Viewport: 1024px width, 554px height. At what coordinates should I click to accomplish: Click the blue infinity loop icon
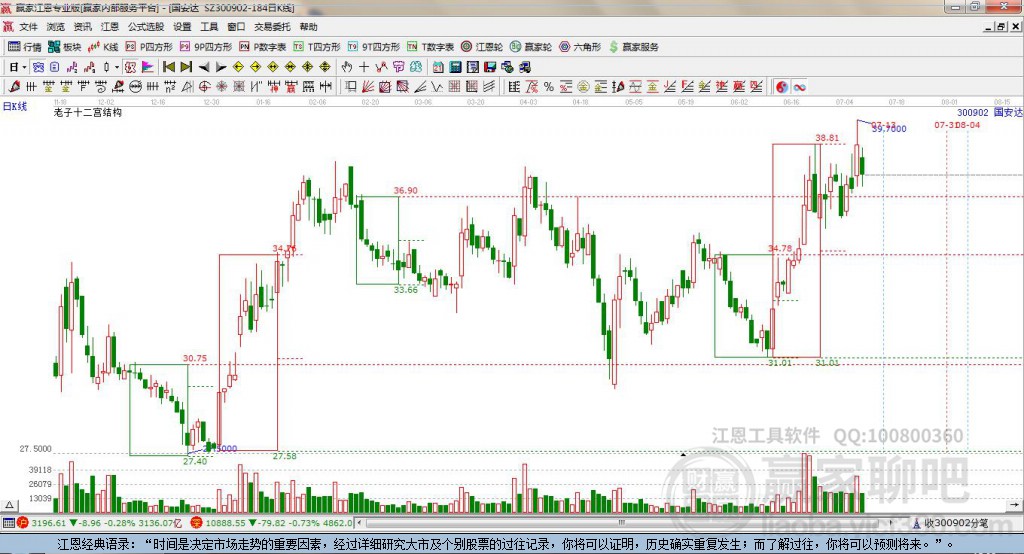799,87
